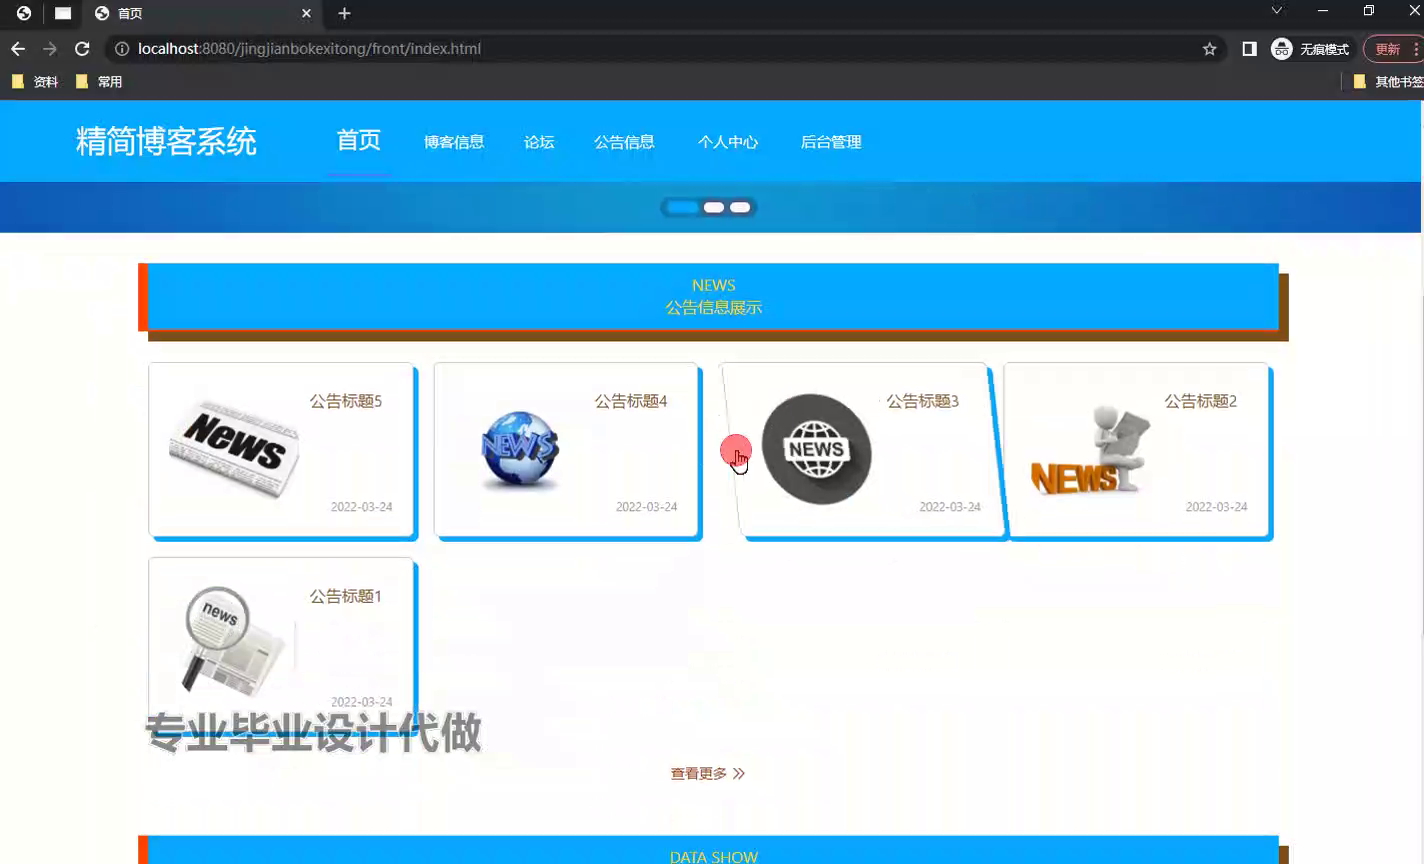
Task: Open the 后台管理 navigation item
Action: tap(831, 142)
